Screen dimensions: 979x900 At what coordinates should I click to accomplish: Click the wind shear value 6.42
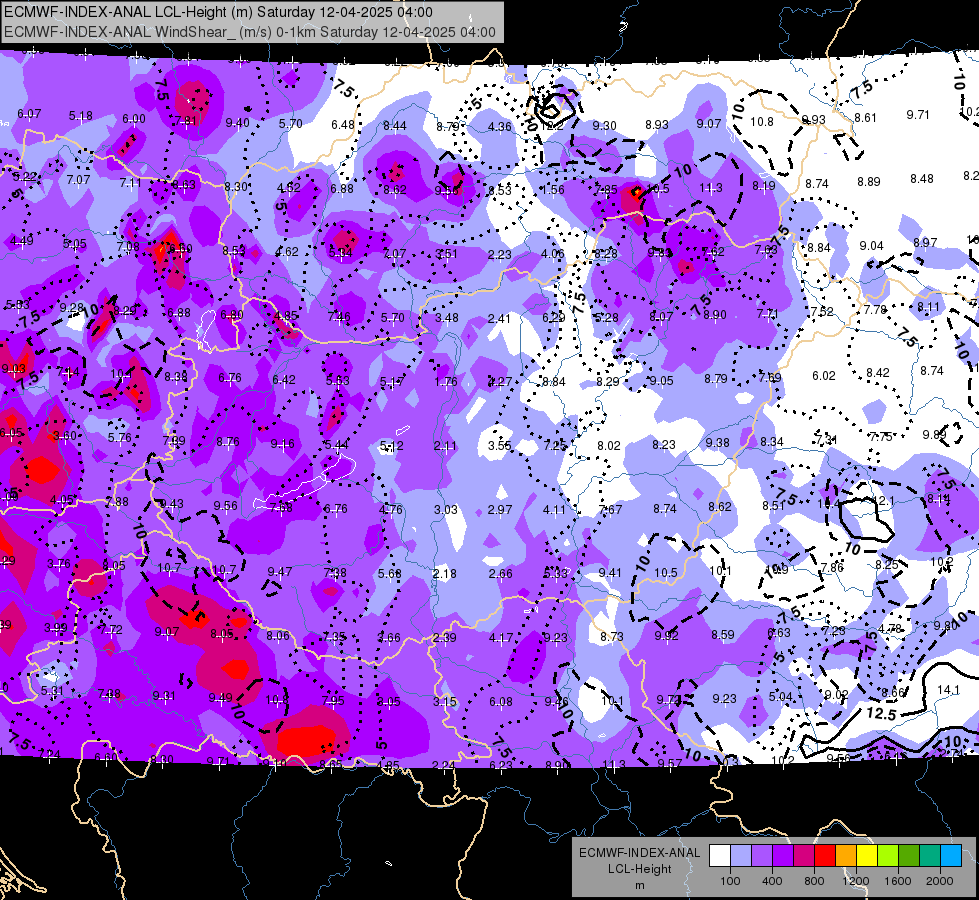(x=283, y=380)
